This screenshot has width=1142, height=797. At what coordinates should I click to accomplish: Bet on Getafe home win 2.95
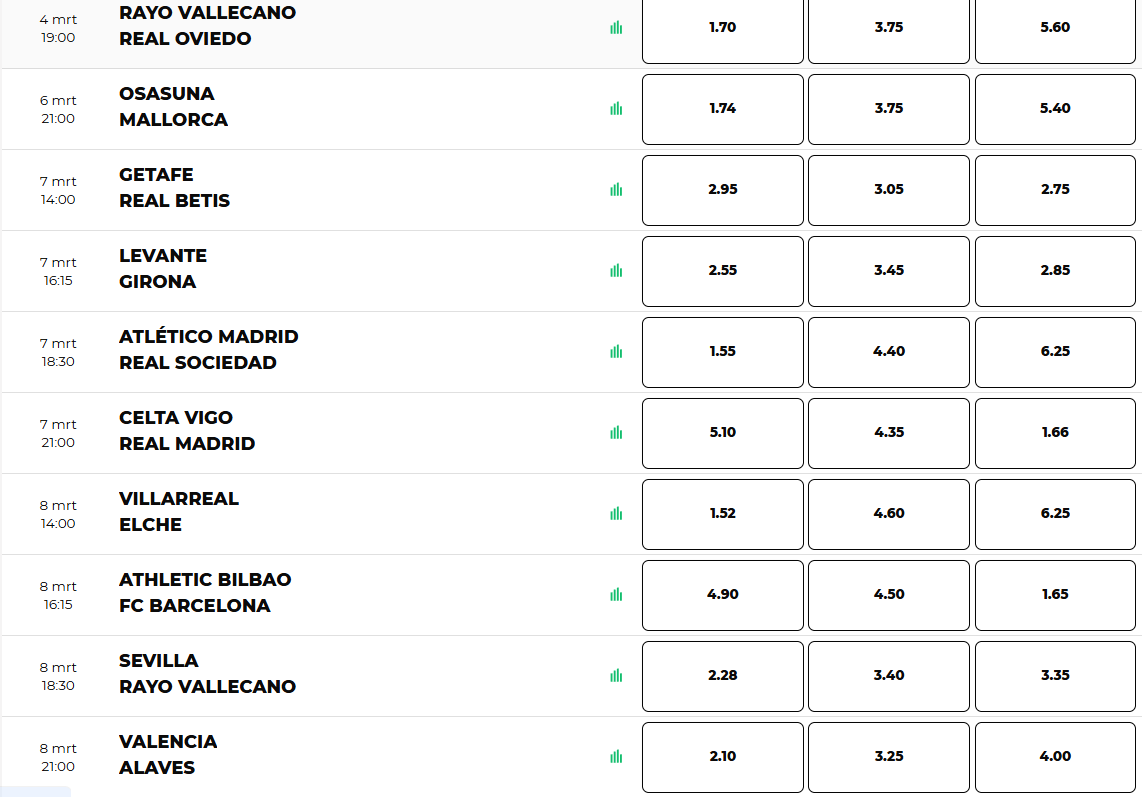coord(722,190)
